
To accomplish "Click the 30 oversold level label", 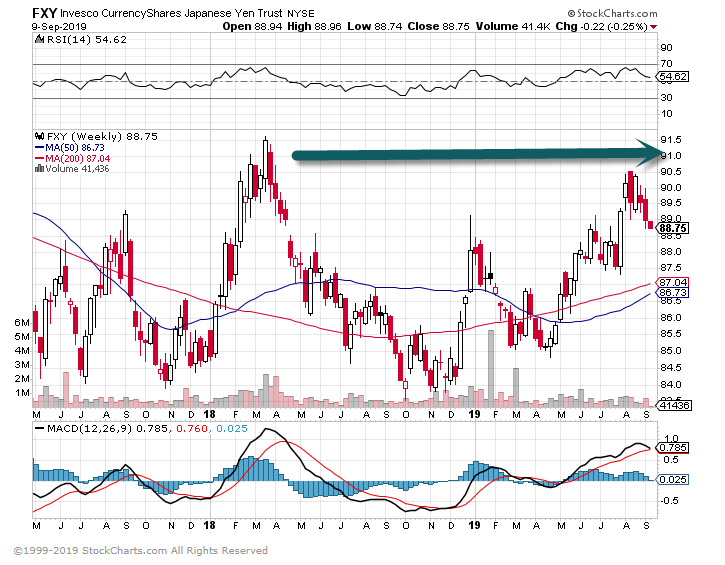I will coord(666,98).
